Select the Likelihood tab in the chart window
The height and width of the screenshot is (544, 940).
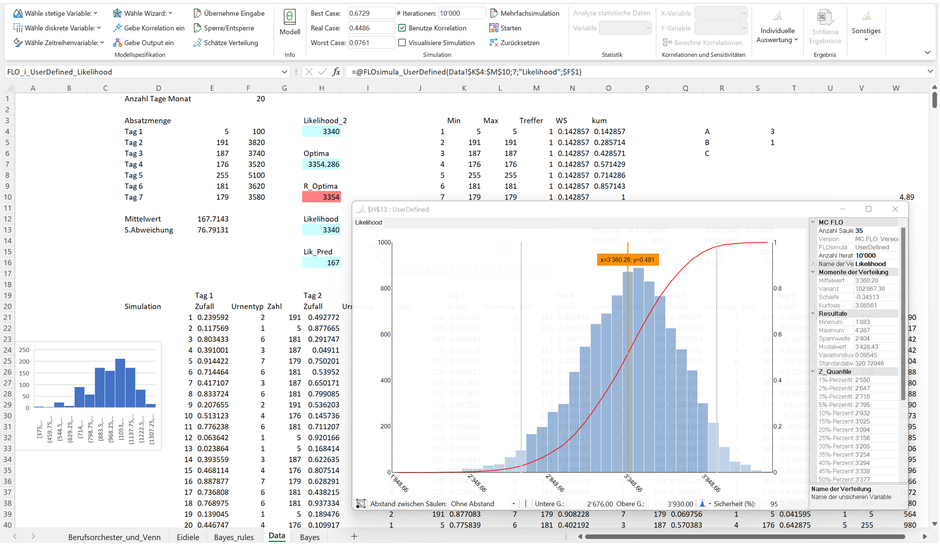click(x=368, y=222)
